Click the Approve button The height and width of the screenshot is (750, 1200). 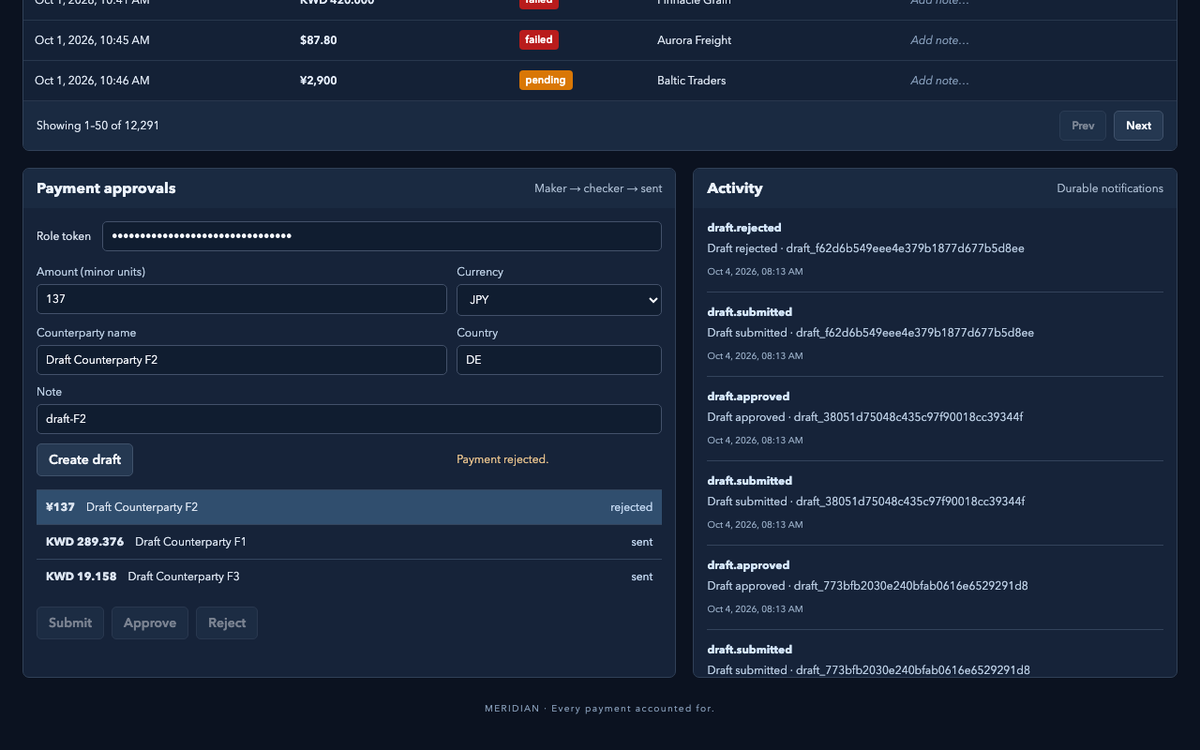(x=150, y=623)
